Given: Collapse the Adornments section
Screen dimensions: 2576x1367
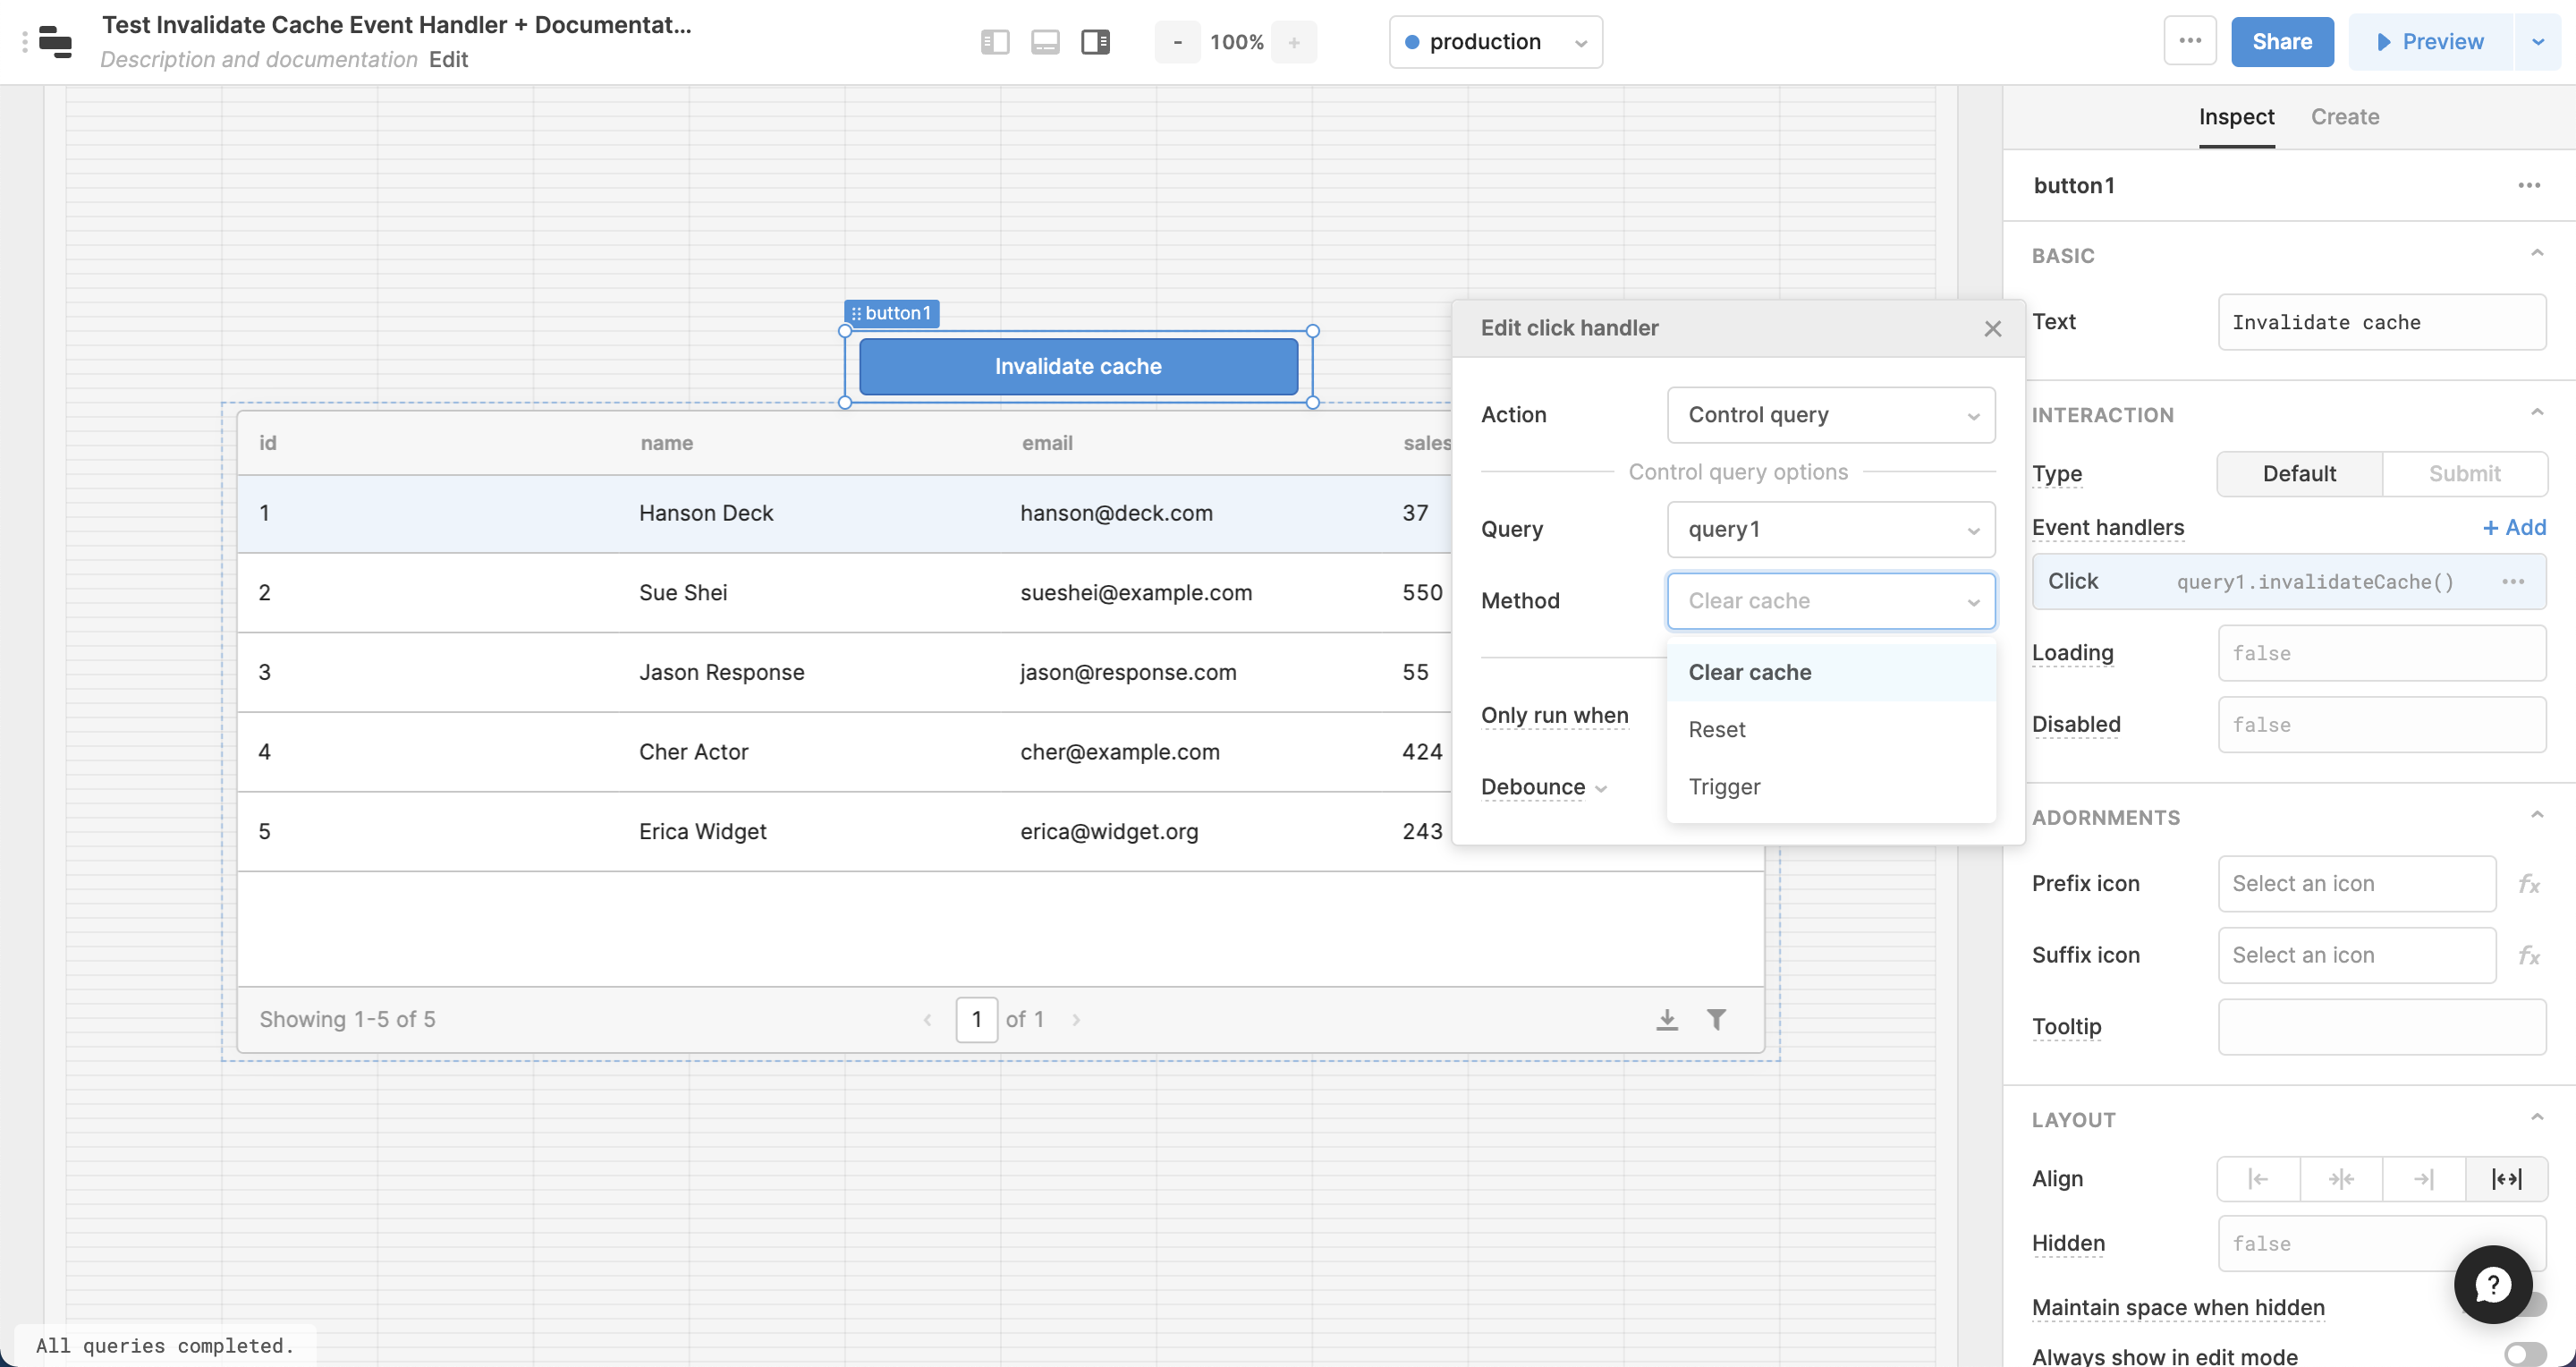Looking at the screenshot, I should [x=2536, y=816].
